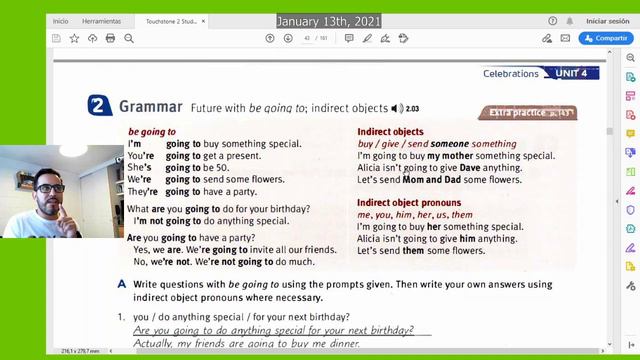Click Iniciar sesión

coord(607,21)
